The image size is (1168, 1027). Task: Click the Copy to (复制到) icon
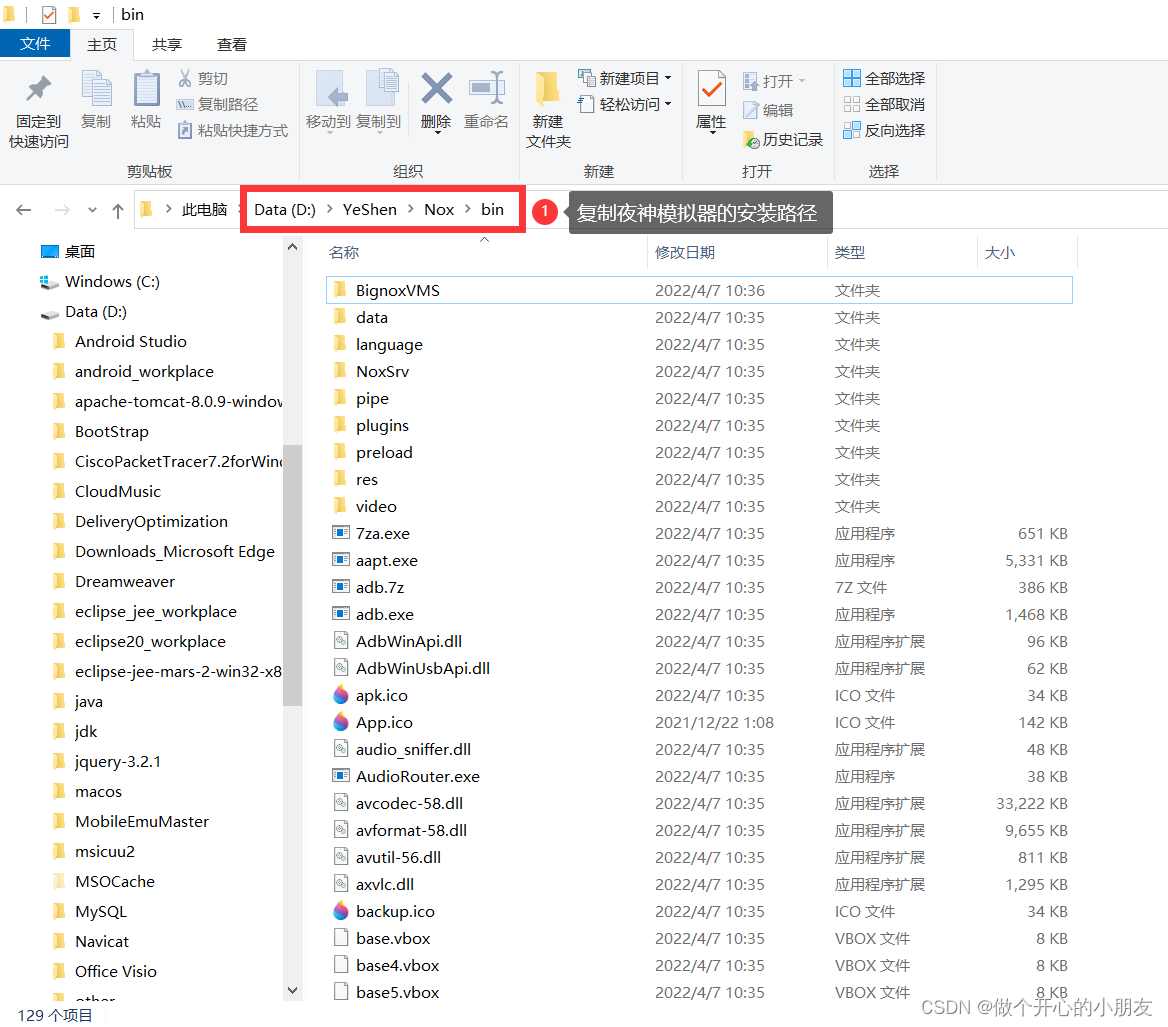(x=381, y=89)
